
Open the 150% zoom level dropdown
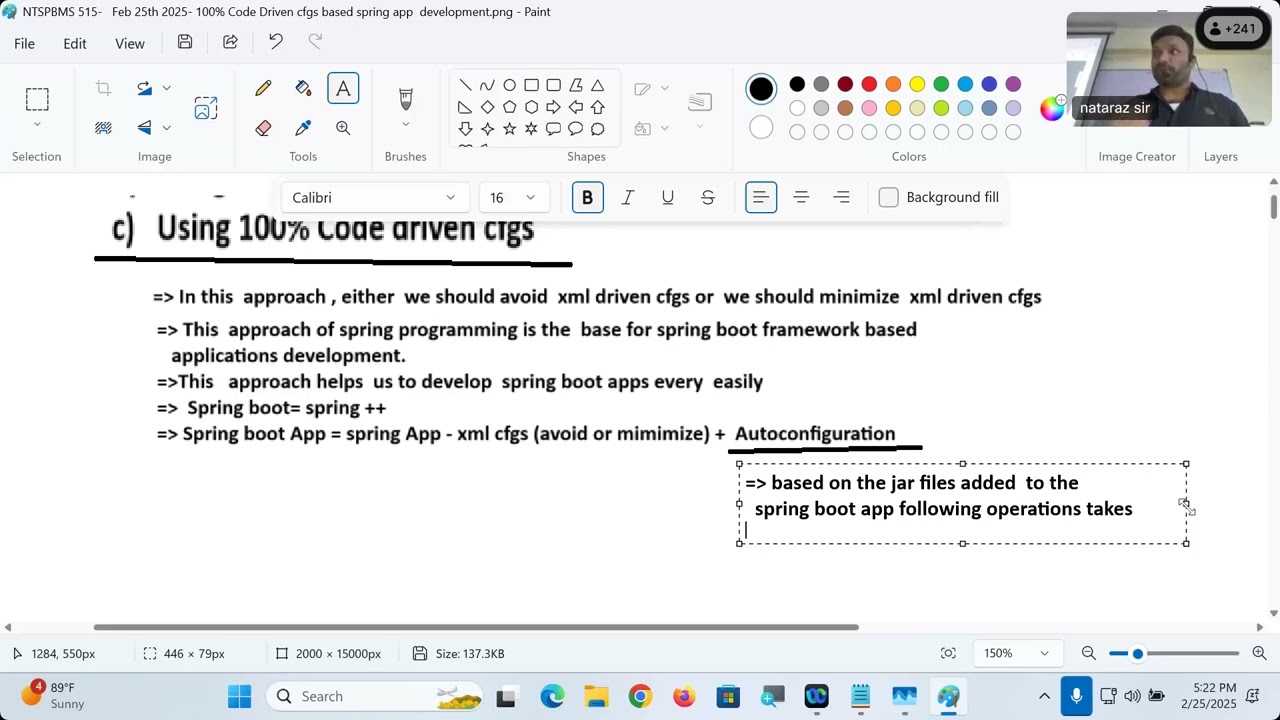tap(1016, 653)
